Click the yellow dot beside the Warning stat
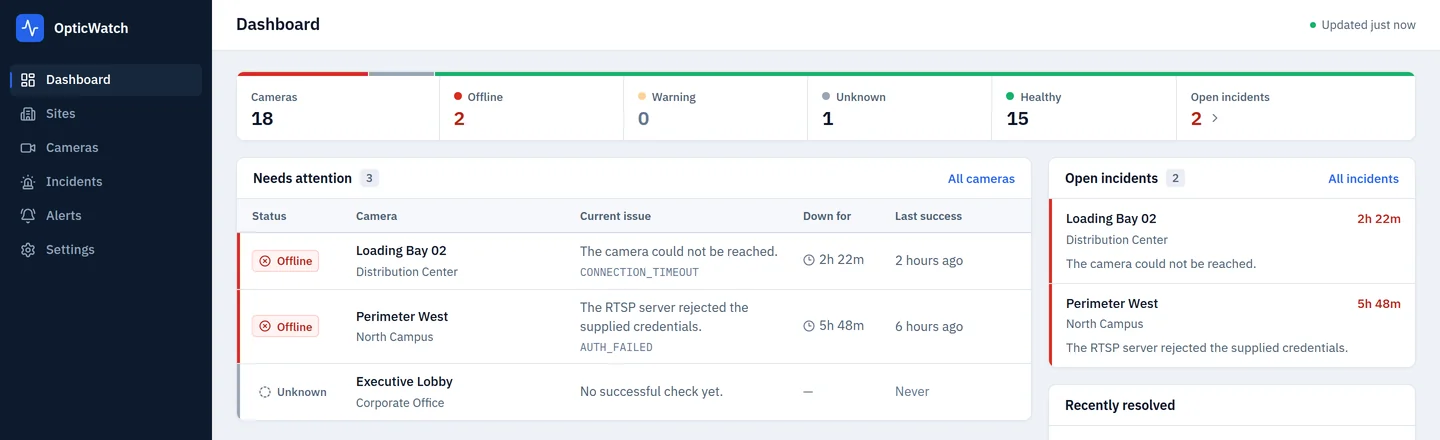The image size is (1440, 440). (642, 96)
